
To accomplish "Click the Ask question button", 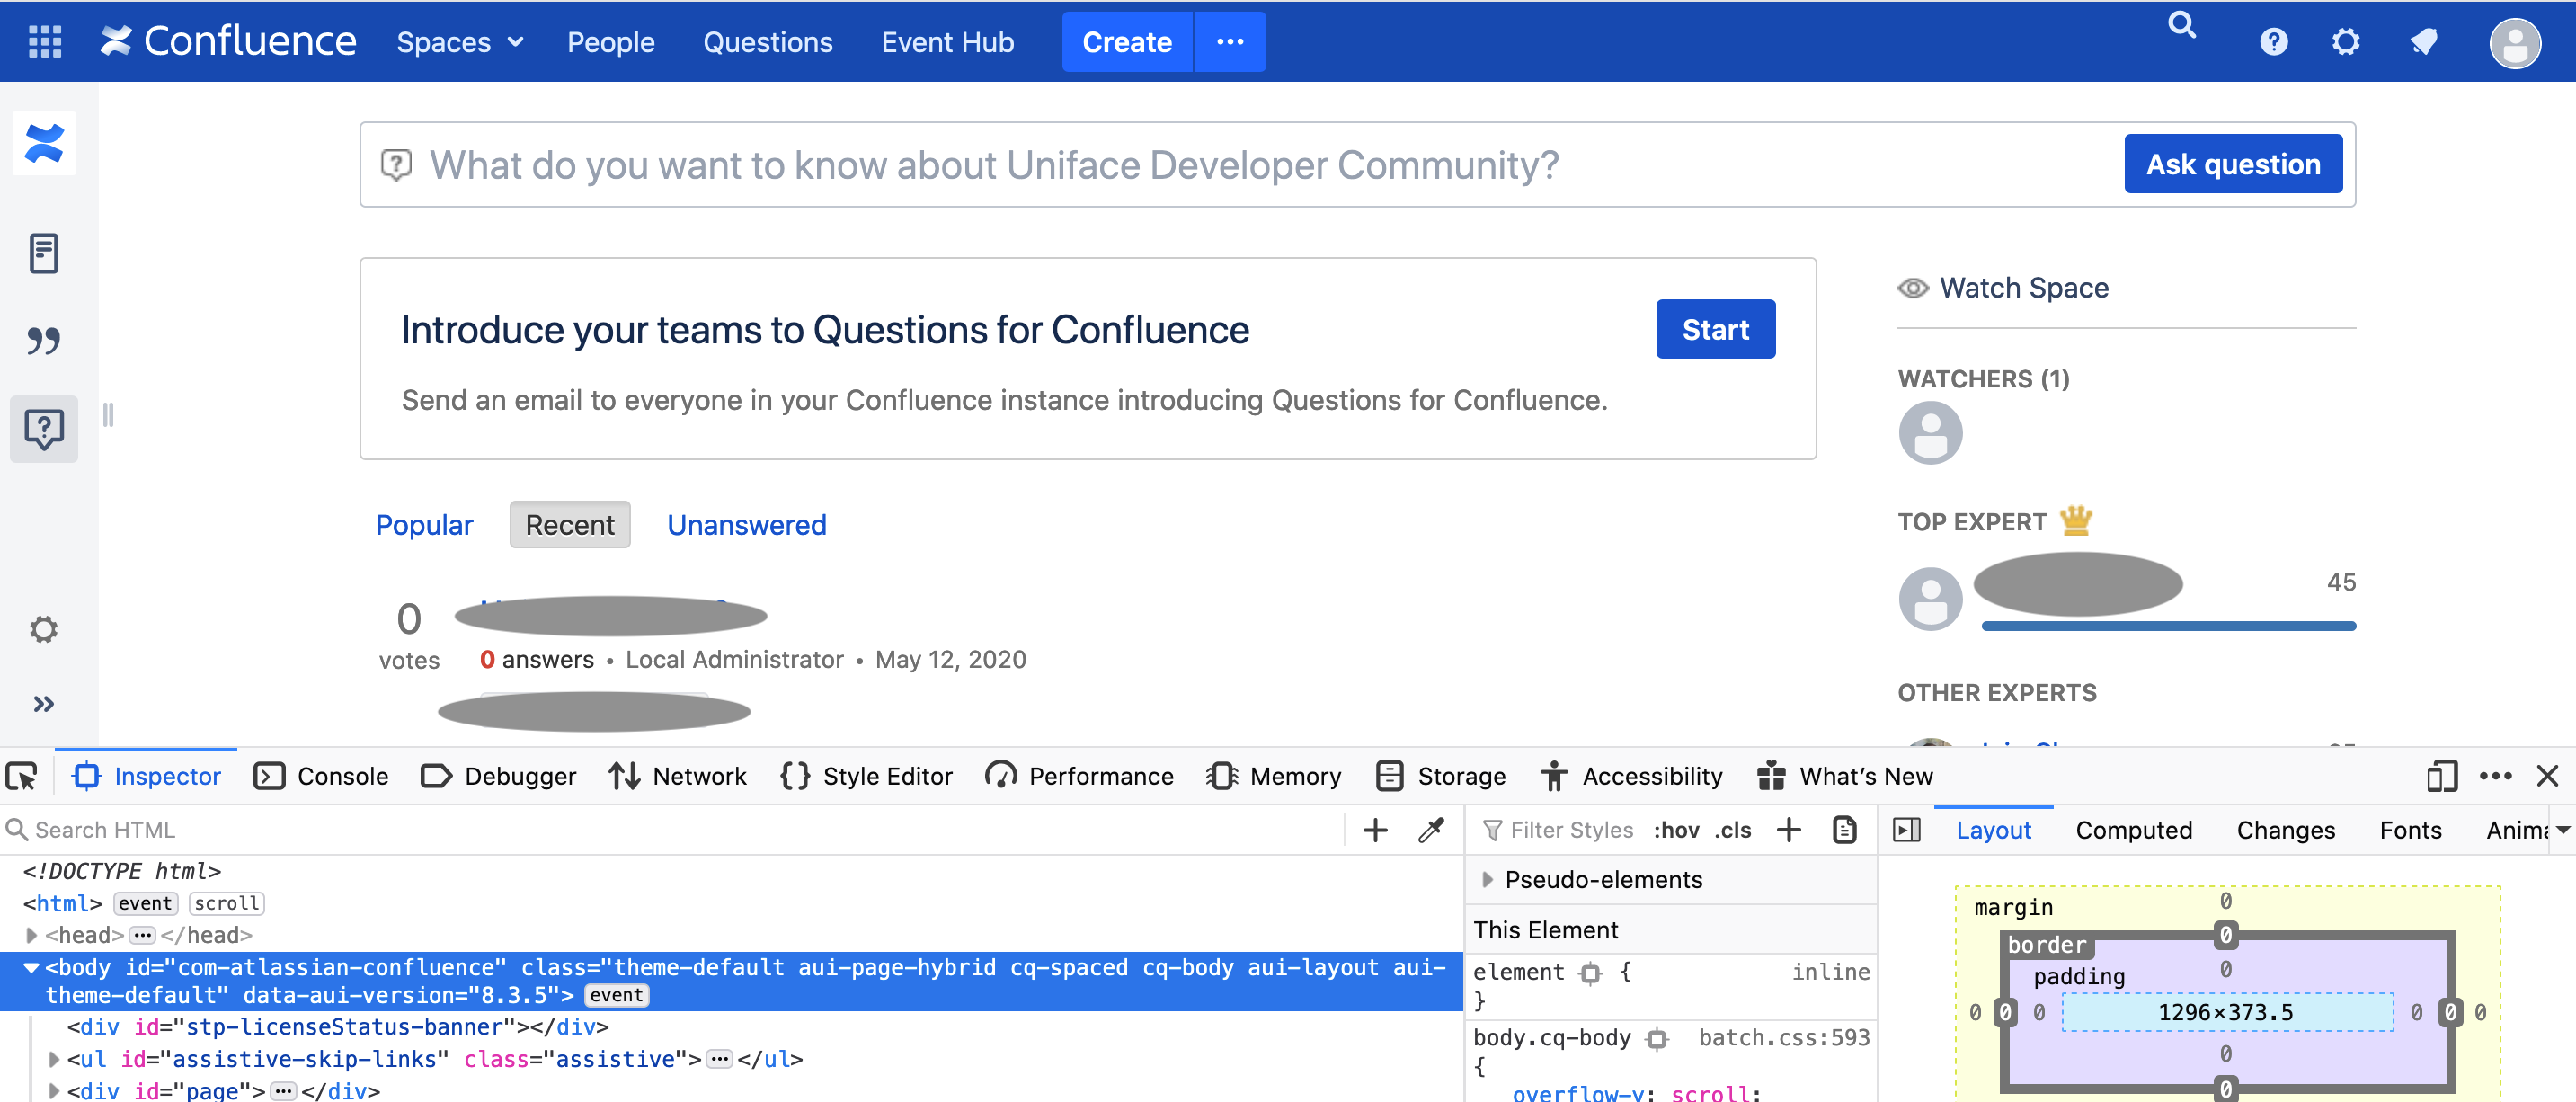I will pyautogui.click(x=2233, y=164).
